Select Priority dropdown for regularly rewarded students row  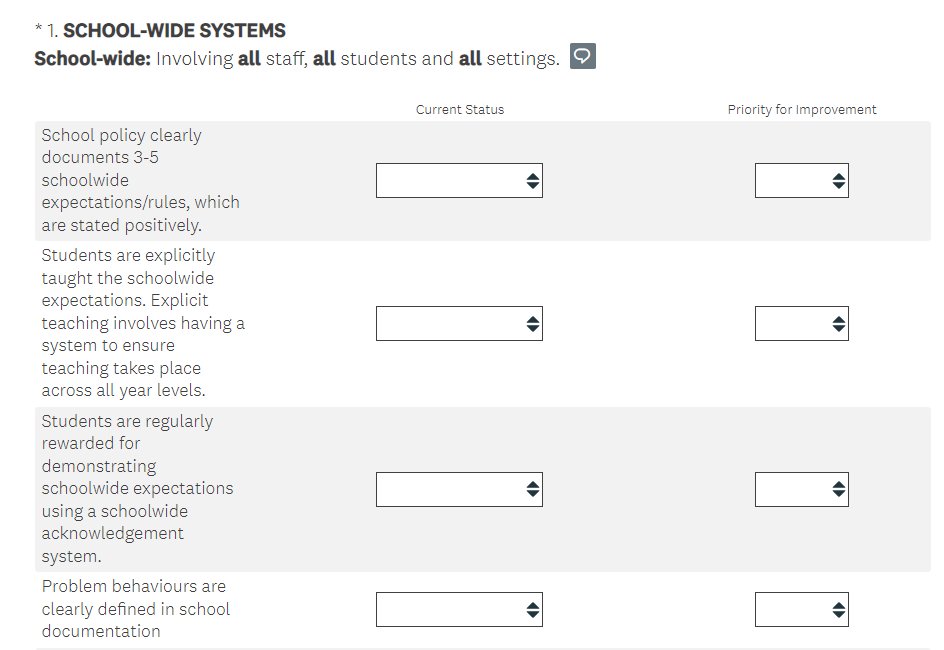pyautogui.click(x=801, y=489)
